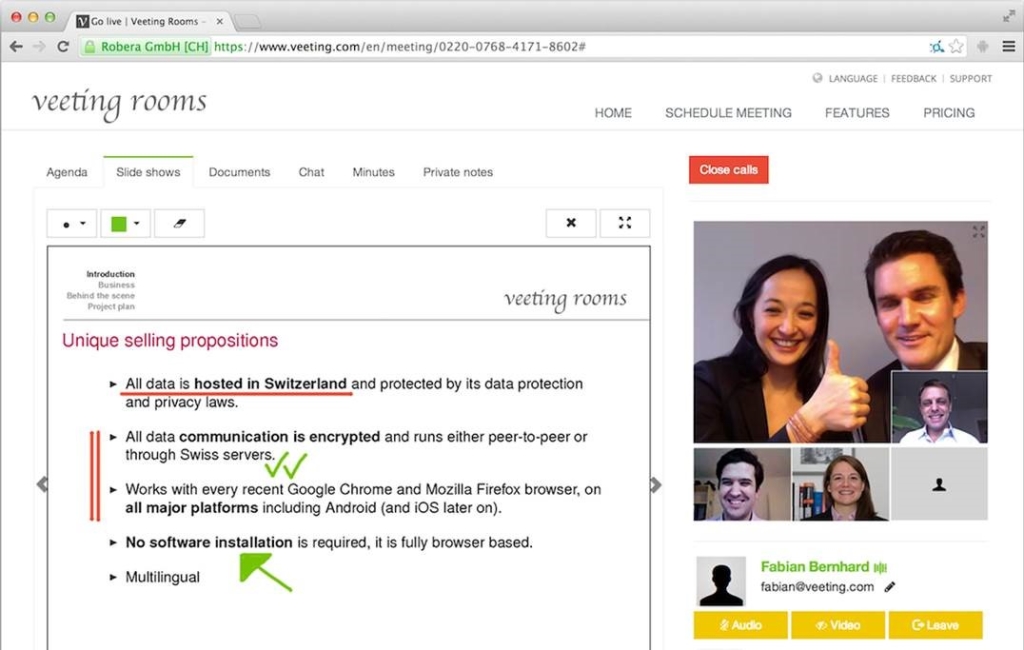Click the red Close calls button
Screen dimensions: 1024x650
pyautogui.click(x=728, y=170)
